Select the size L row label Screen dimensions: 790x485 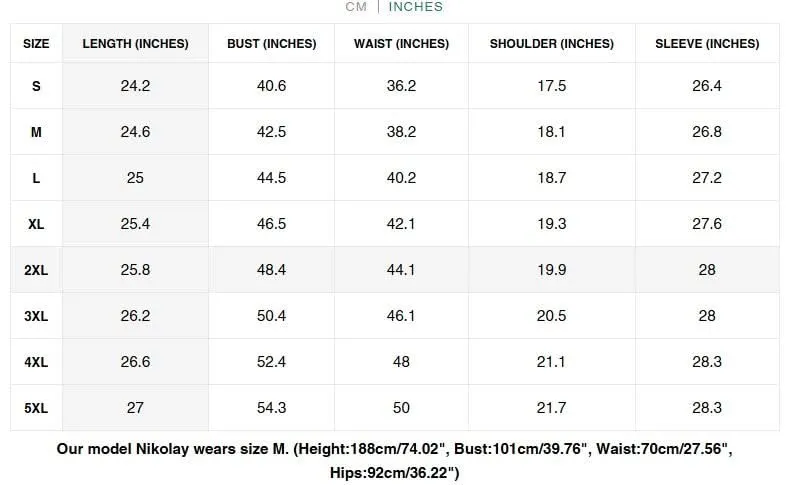tap(36, 178)
